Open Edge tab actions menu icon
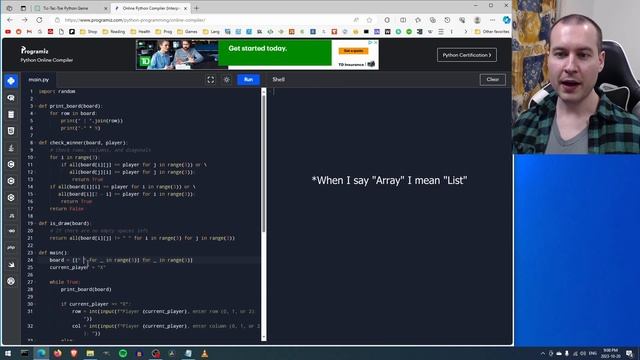640x360 pixels. (23, 8)
